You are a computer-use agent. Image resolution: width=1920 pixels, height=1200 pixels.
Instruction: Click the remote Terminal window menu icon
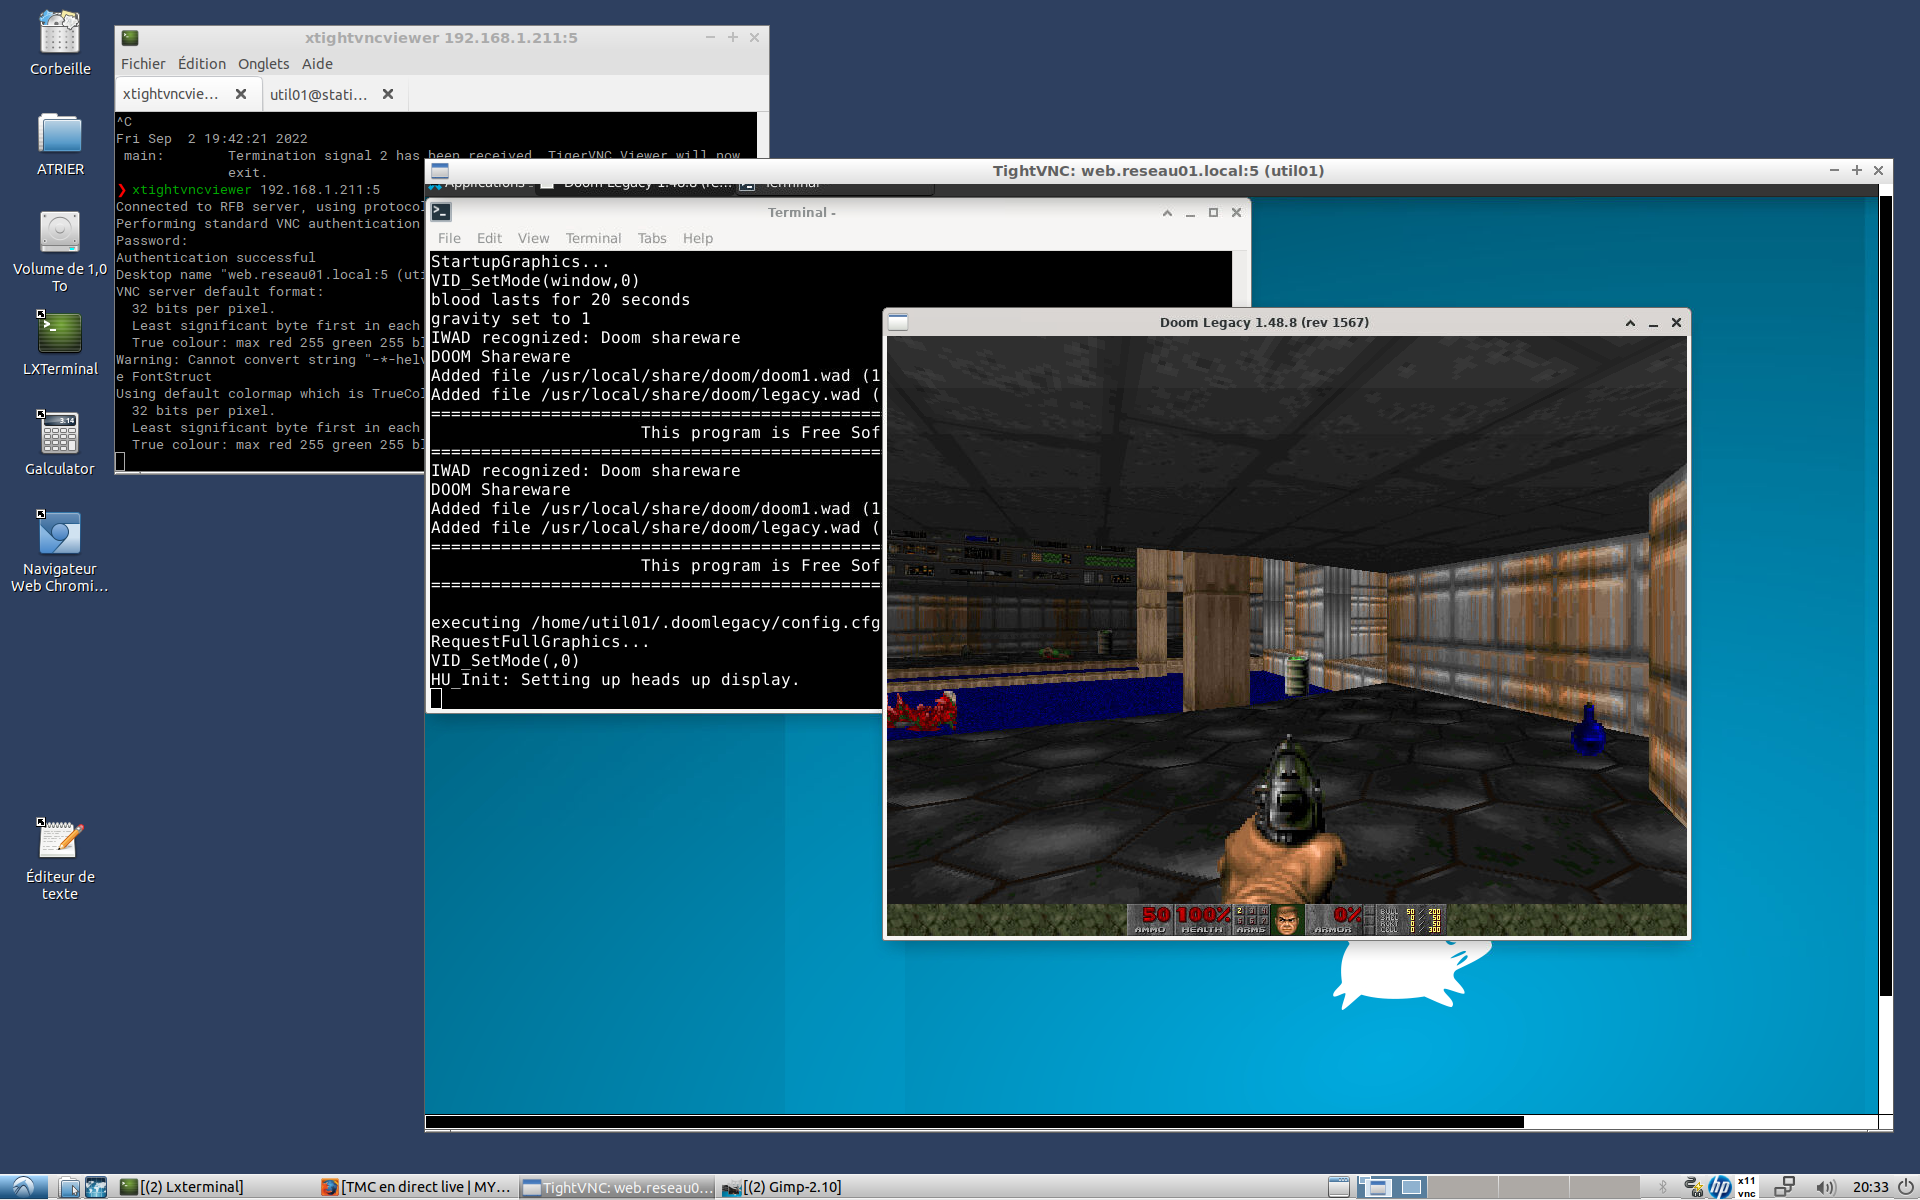tap(441, 212)
